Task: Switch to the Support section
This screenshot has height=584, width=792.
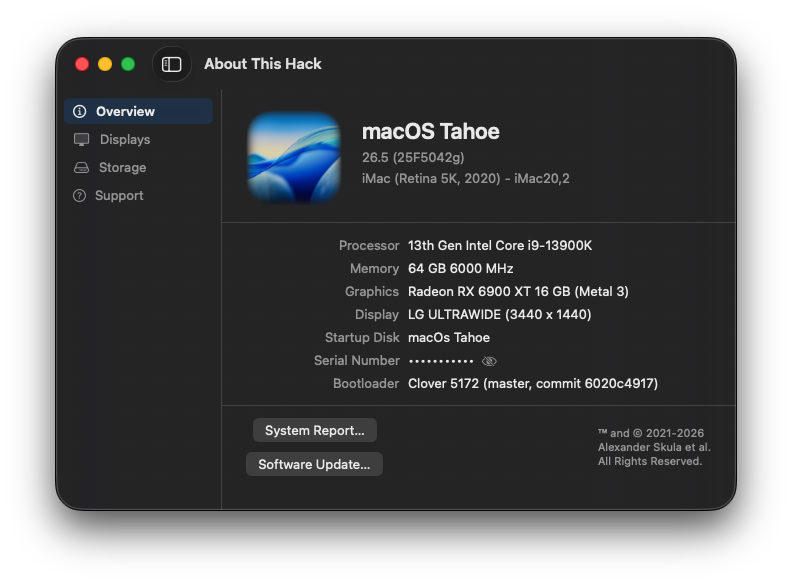Action: tap(138, 196)
